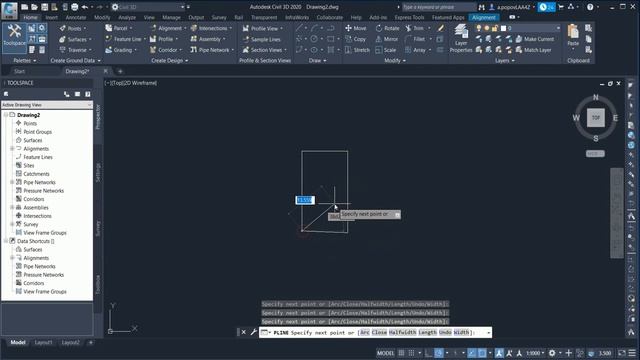This screenshot has height=360, width=640.
Task: Toggle polar tracking in status bar
Action: [x=439, y=353]
